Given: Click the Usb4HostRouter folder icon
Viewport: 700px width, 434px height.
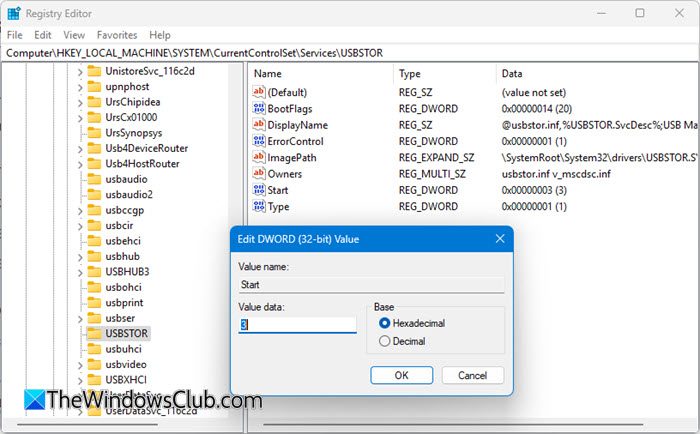Looking at the screenshot, I should tap(94, 163).
